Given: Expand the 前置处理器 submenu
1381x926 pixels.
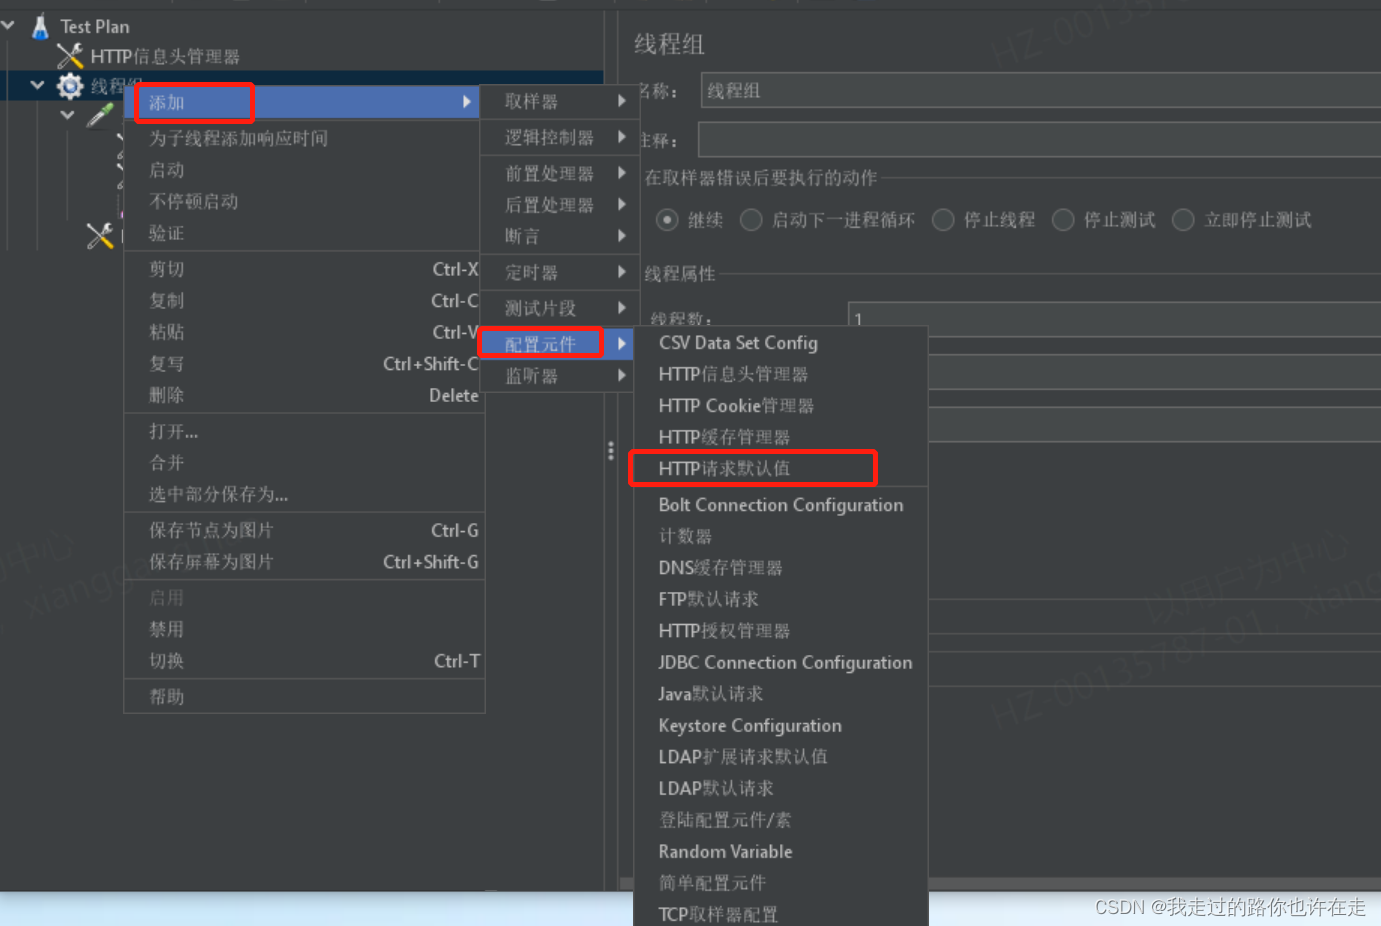Looking at the screenshot, I should 557,173.
